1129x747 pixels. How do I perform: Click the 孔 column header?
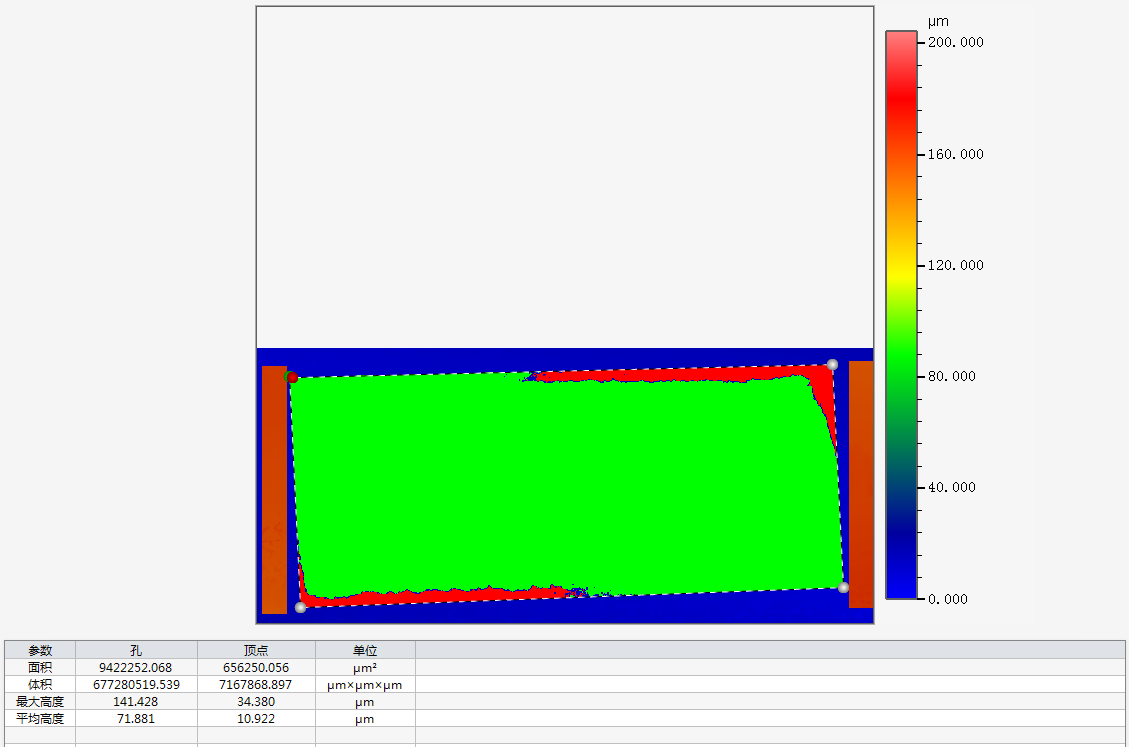click(136, 650)
